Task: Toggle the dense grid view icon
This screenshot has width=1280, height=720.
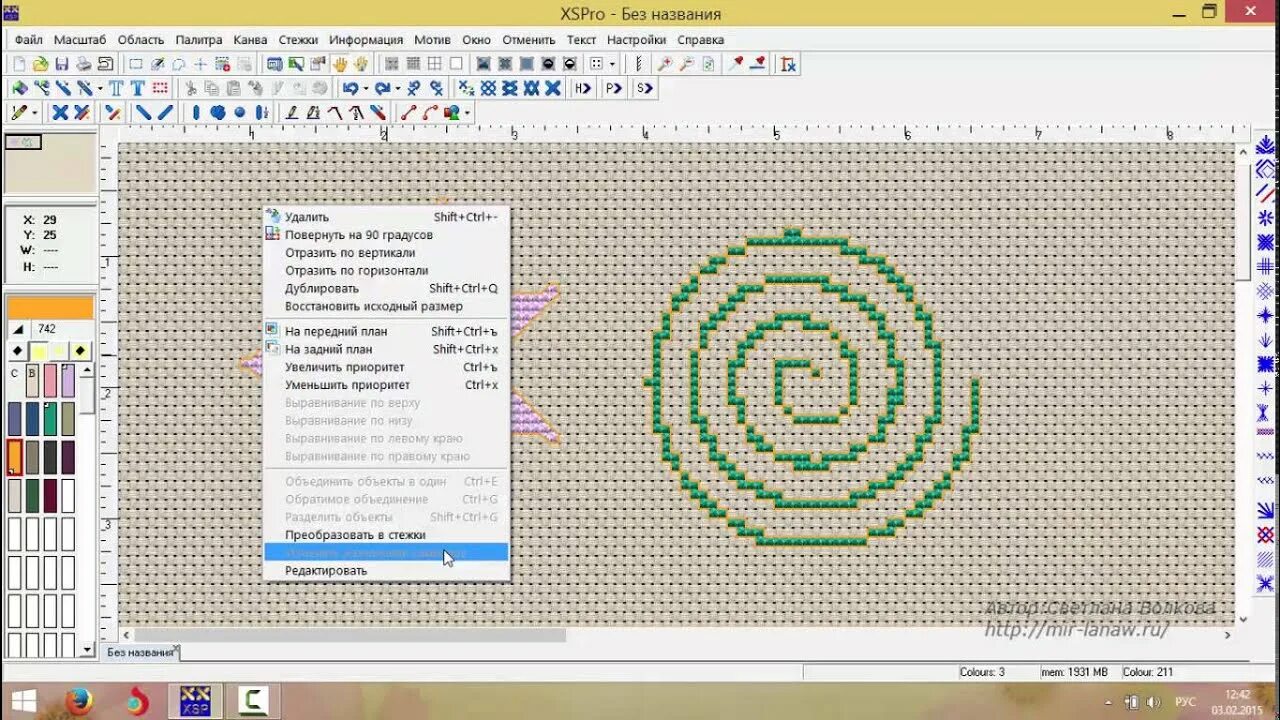Action: click(x=413, y=64)
